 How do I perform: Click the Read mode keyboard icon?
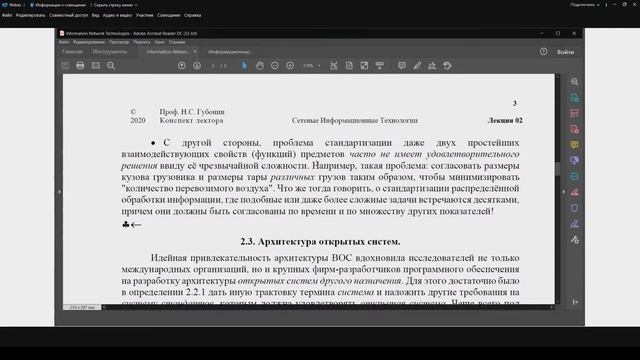point(380,66)
